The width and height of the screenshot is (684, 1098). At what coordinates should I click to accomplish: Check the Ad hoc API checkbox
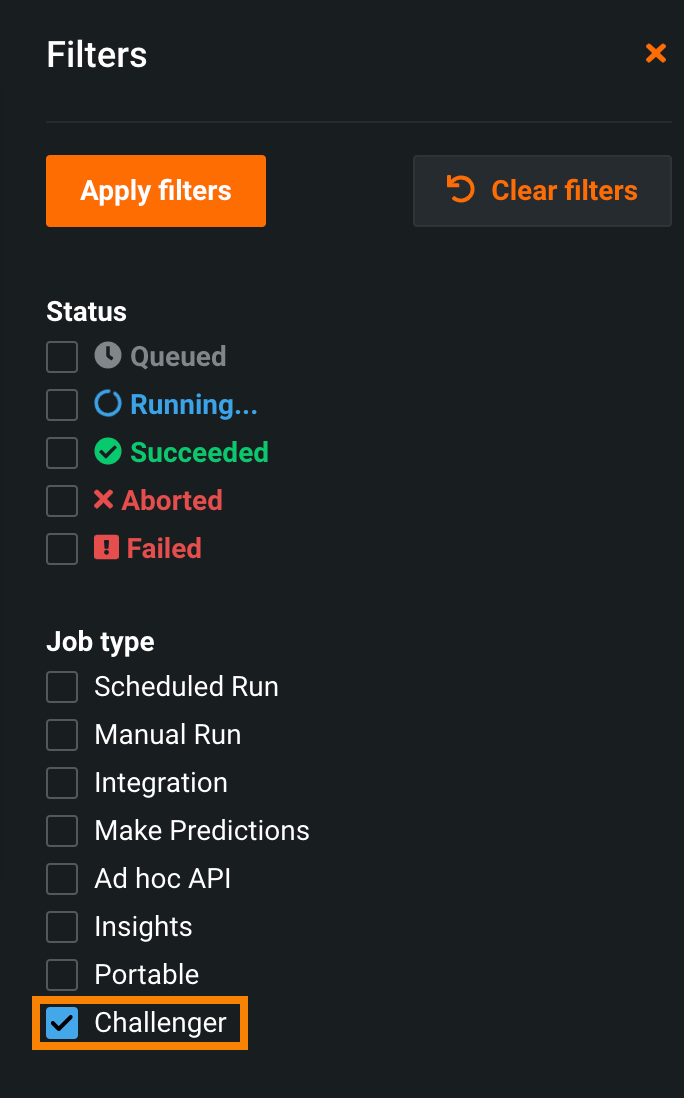coord(62,879)
